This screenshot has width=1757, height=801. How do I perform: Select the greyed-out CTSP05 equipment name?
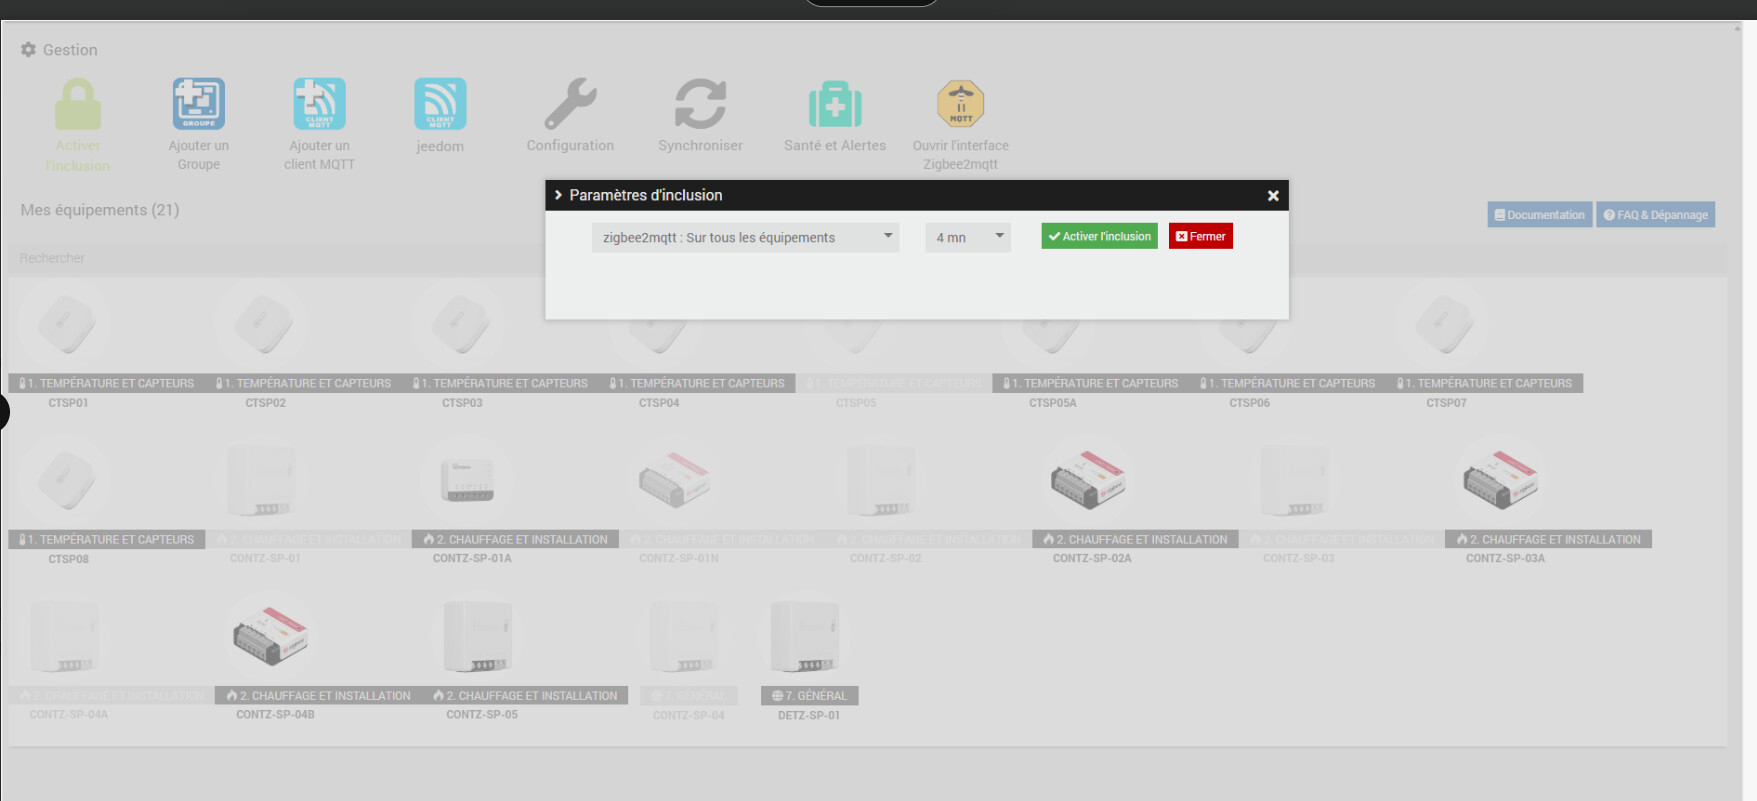856,403
